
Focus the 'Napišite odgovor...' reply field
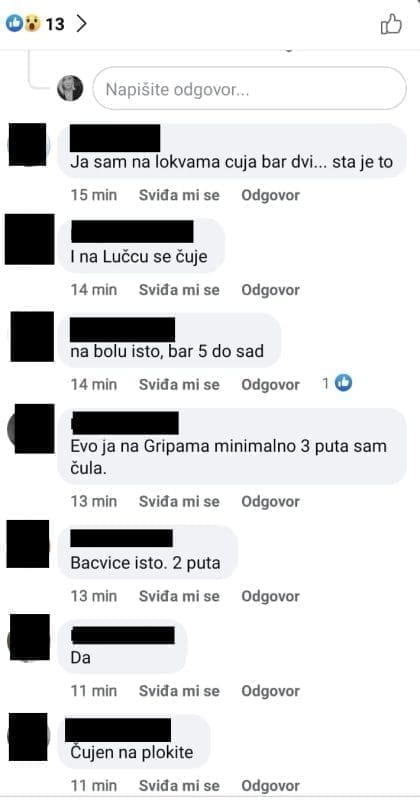point(250,89)
